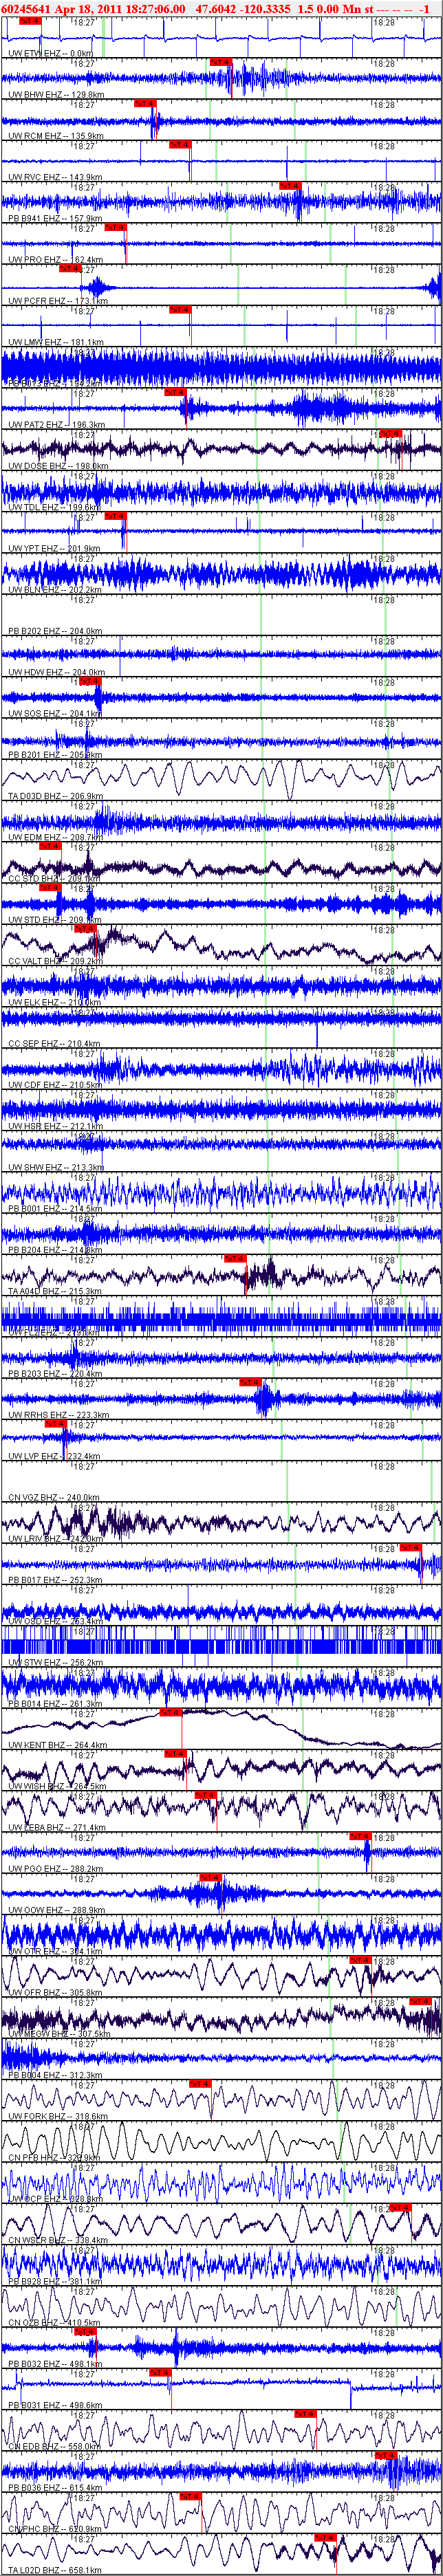The height and width of the screenshot is (2576, 443).
Task: Pick the red marker on the PGO trace
Action: 360,1836
